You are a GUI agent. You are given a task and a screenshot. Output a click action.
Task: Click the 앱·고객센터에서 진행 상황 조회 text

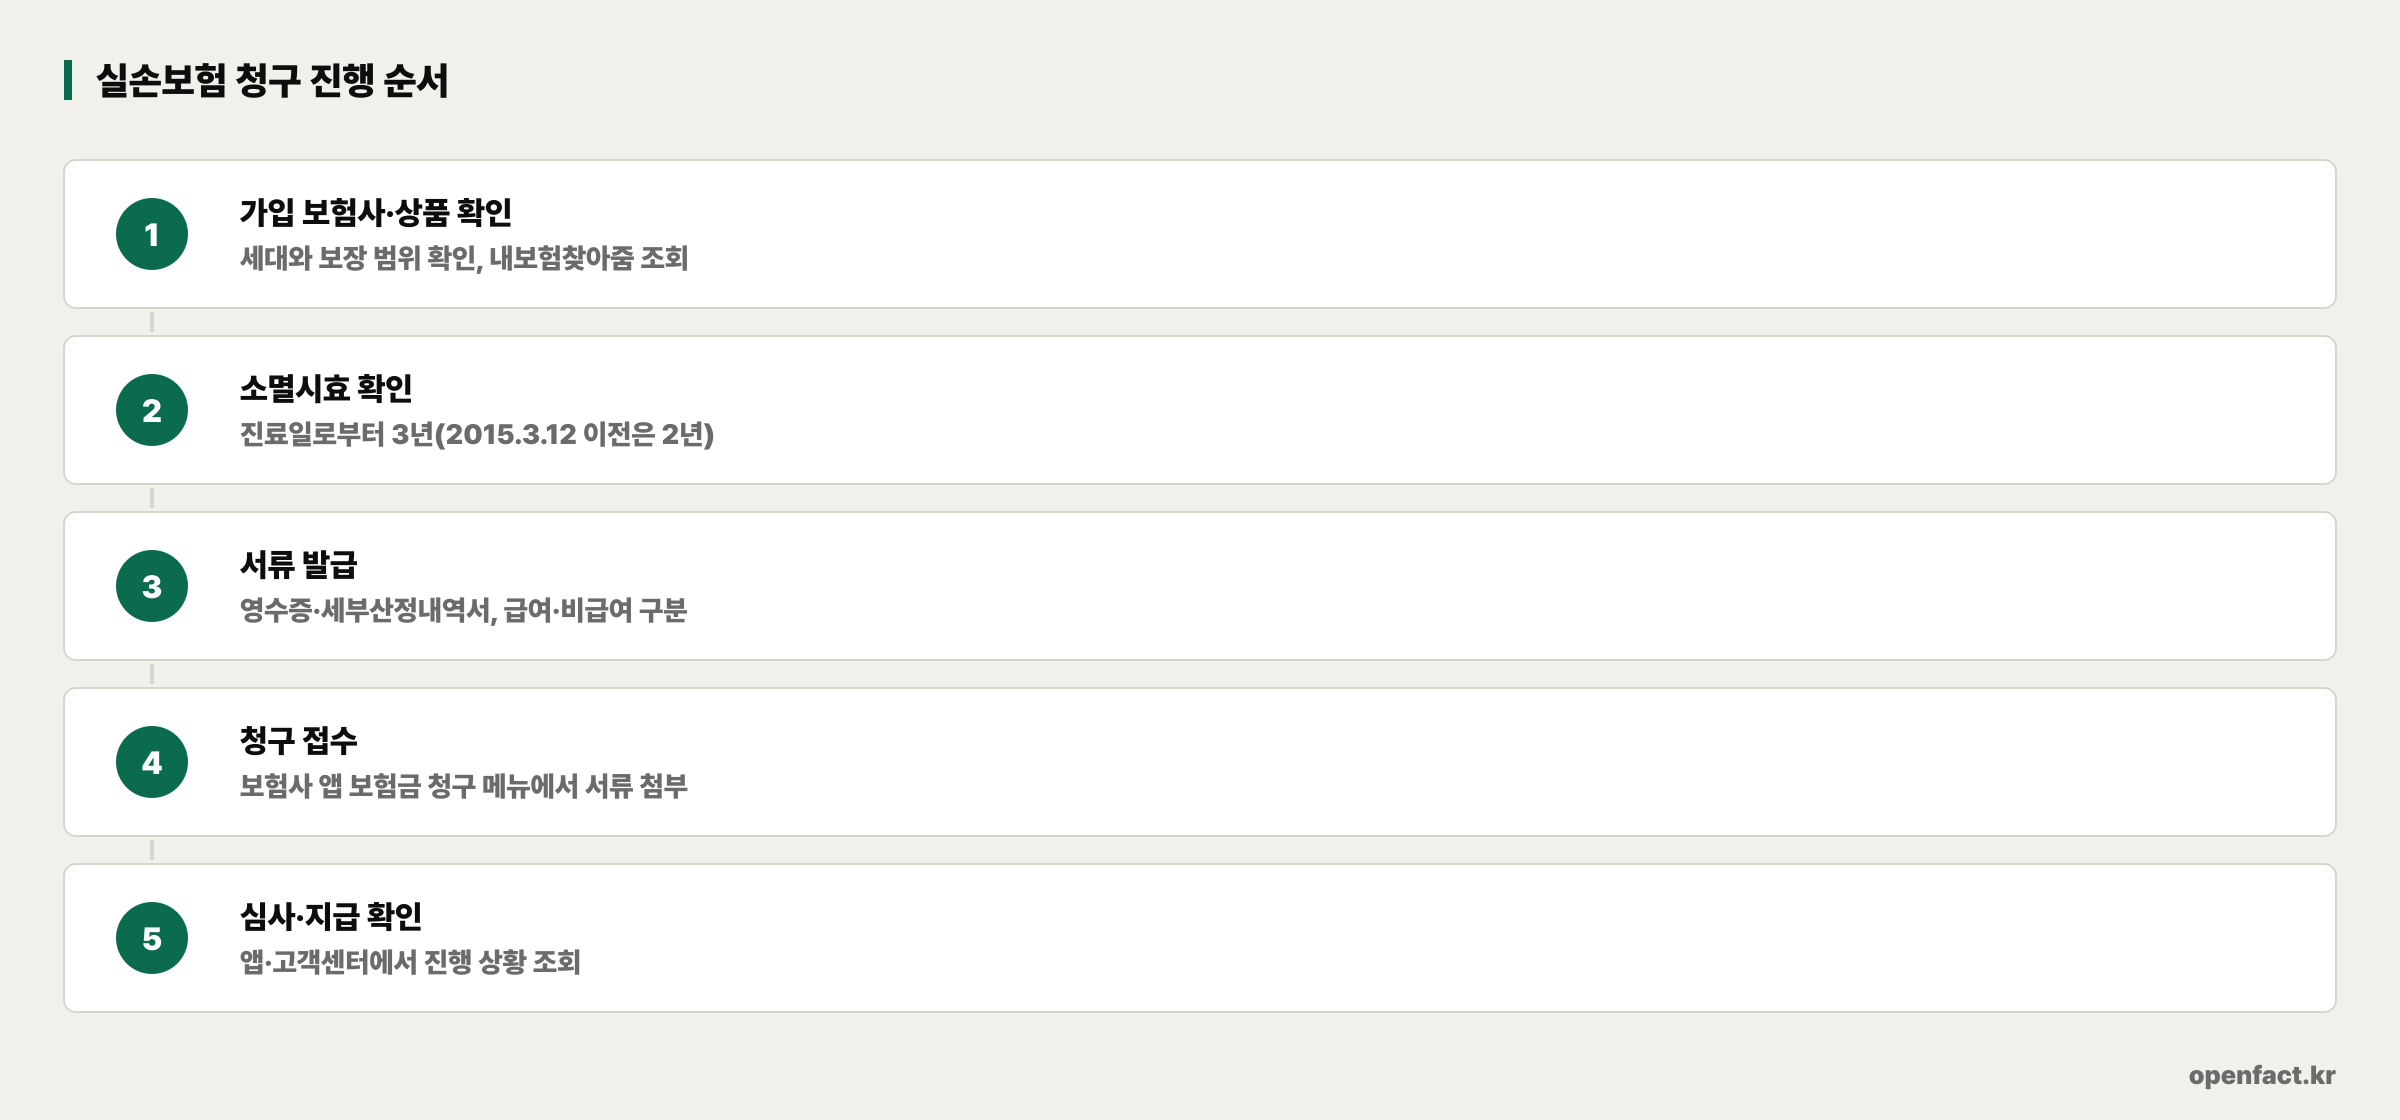point(410,962)
